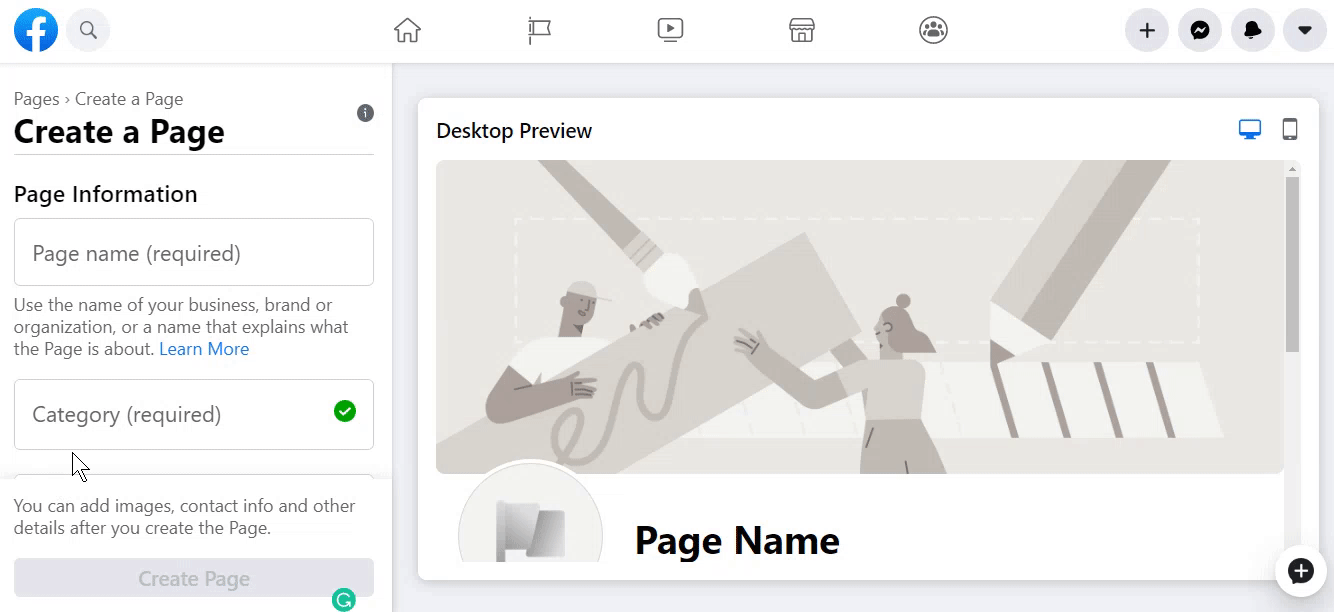This screenshot has height=612, width=1334.
Task: Switch to desktop preview
Action: click(1250, 129)
